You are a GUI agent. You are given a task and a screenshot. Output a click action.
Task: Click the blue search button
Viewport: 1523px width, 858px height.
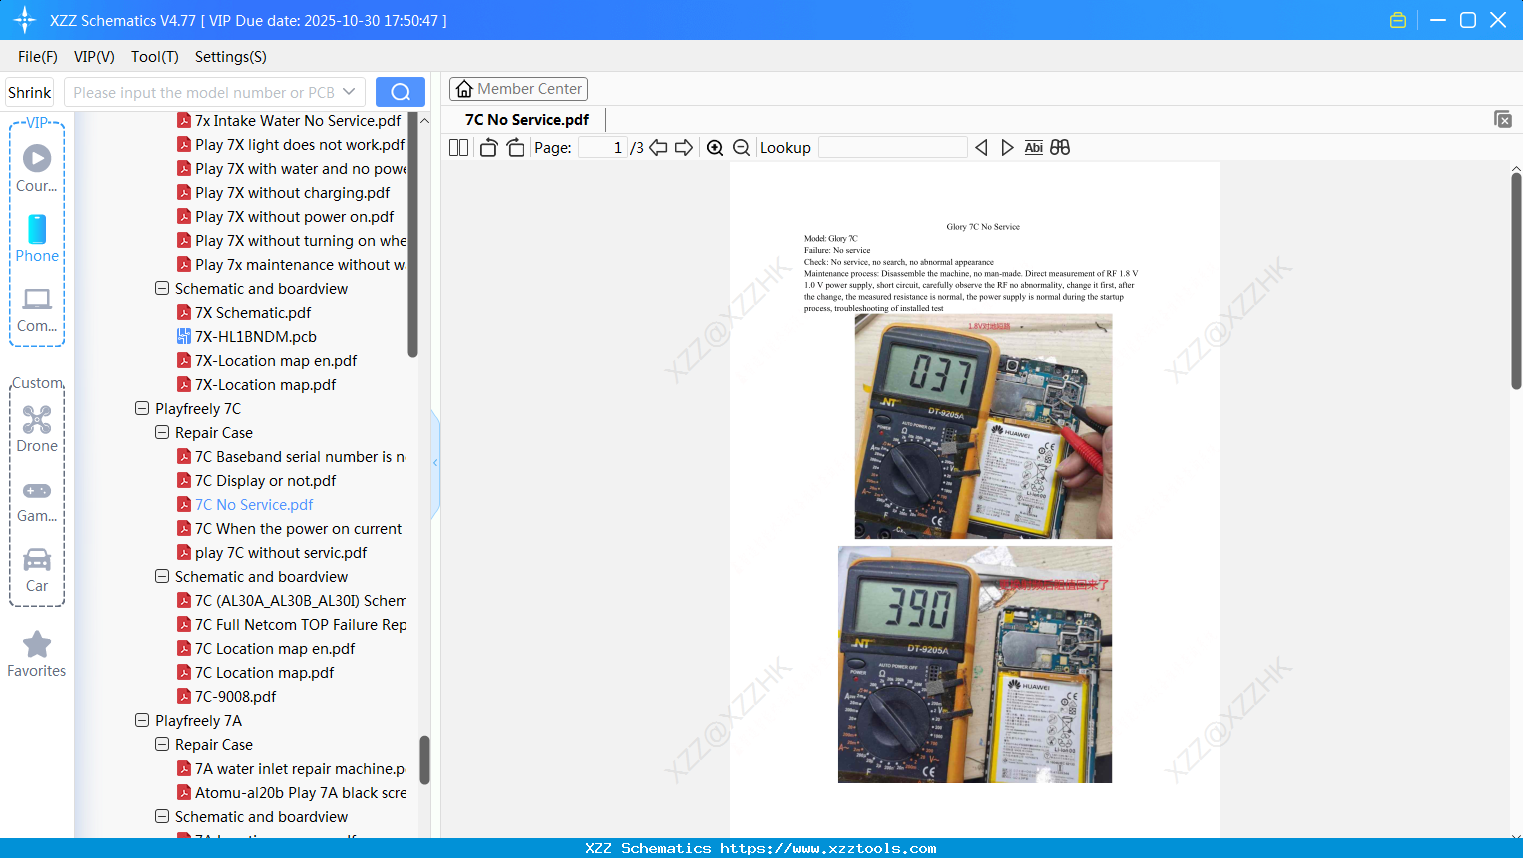point(400,92)
